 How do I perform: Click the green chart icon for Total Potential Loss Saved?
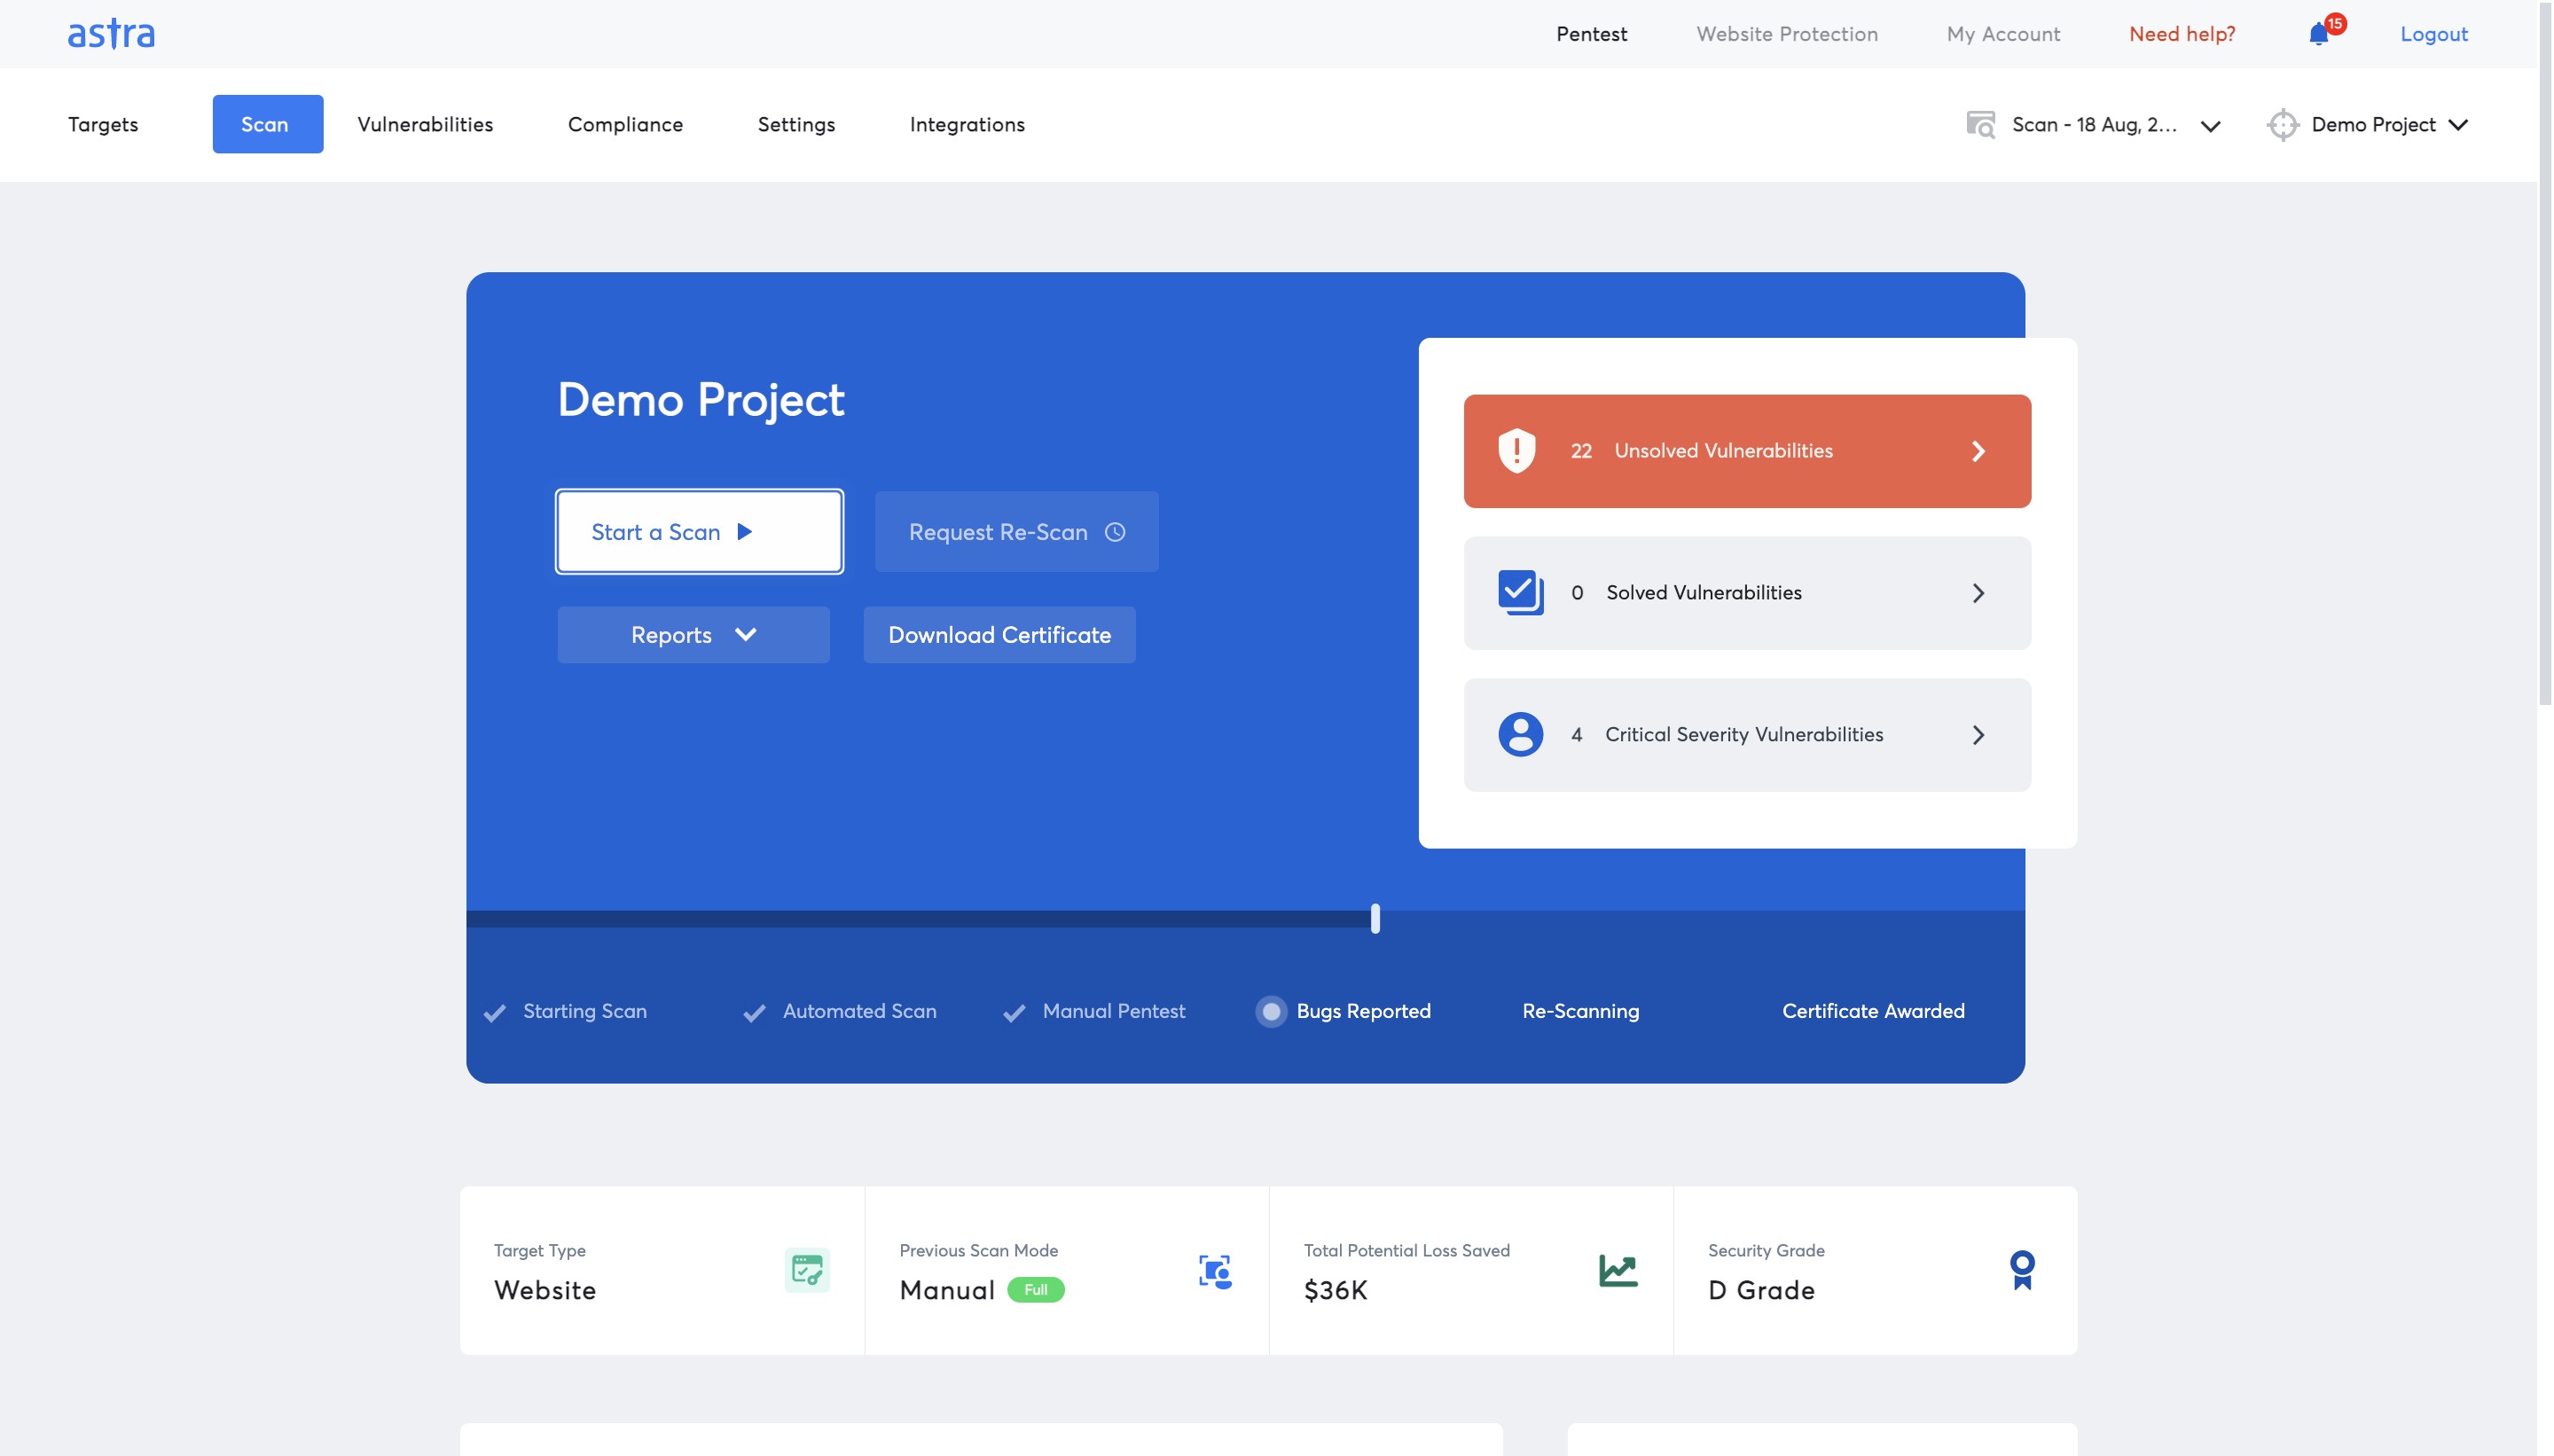[x=1617, y=1269]
